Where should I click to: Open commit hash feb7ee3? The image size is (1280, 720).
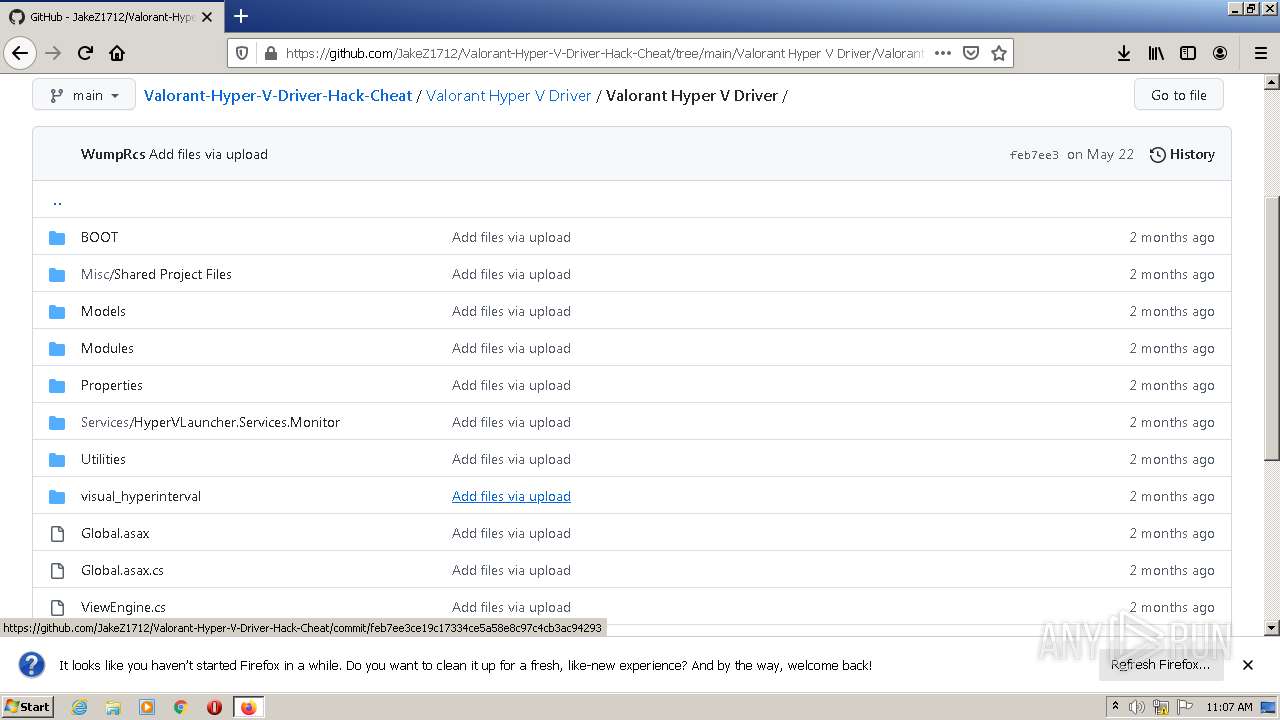(x=1034, y=155)
